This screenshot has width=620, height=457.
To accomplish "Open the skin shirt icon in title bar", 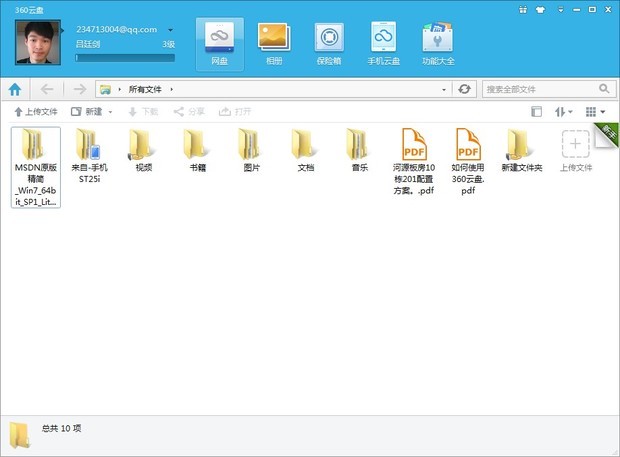I will (x=540, y=9).
